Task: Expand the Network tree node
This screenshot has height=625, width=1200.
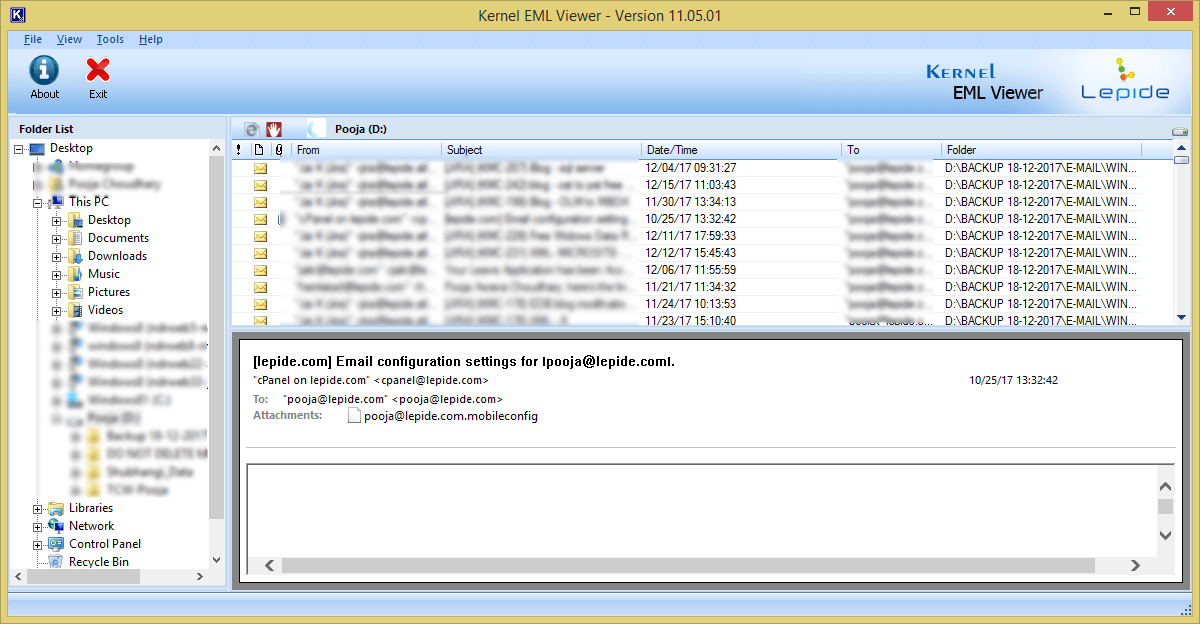Action: 38,527
